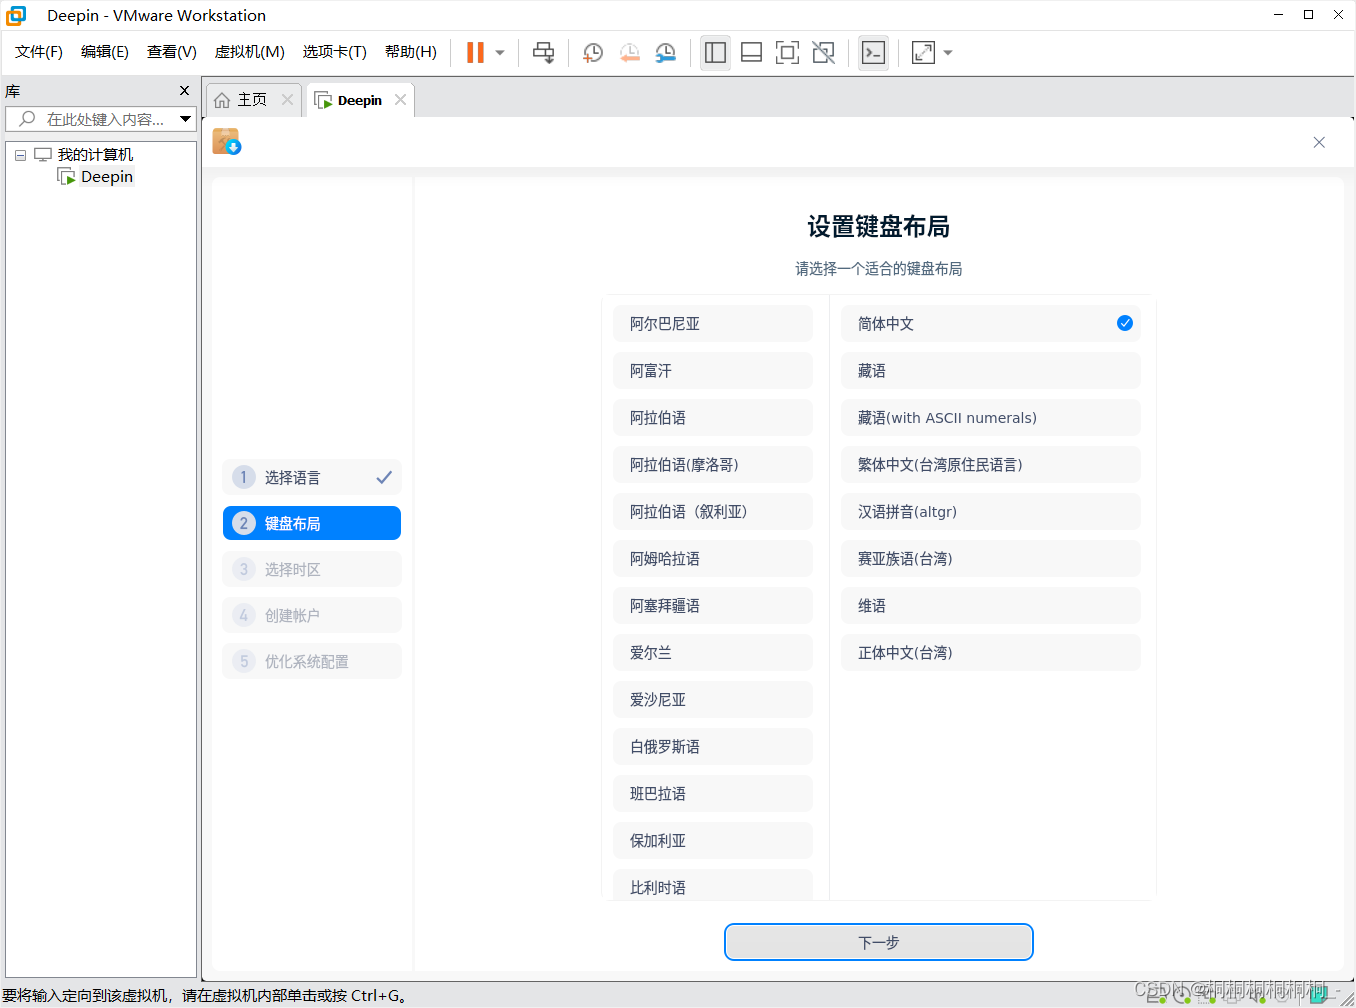Close the 主页 tab
Image resolution: width=1356 pixels, height=1008 pixels.
click(288, 100)
